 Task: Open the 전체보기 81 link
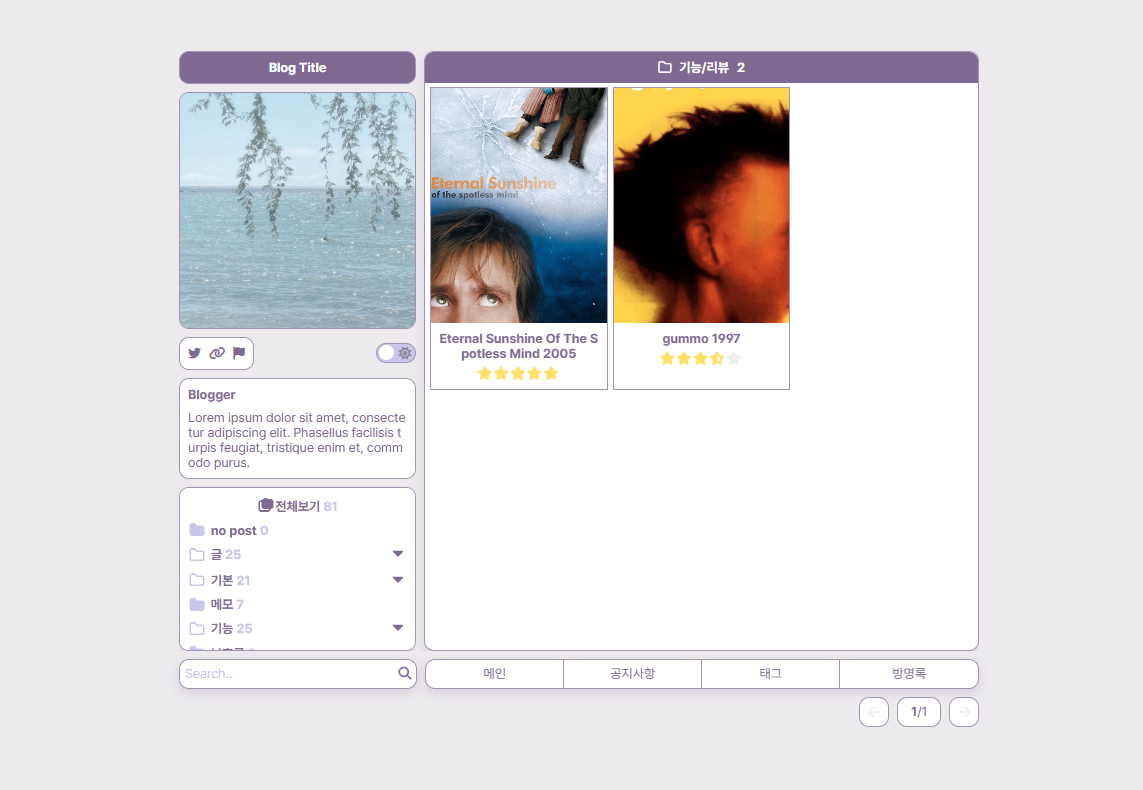point(298,506)
